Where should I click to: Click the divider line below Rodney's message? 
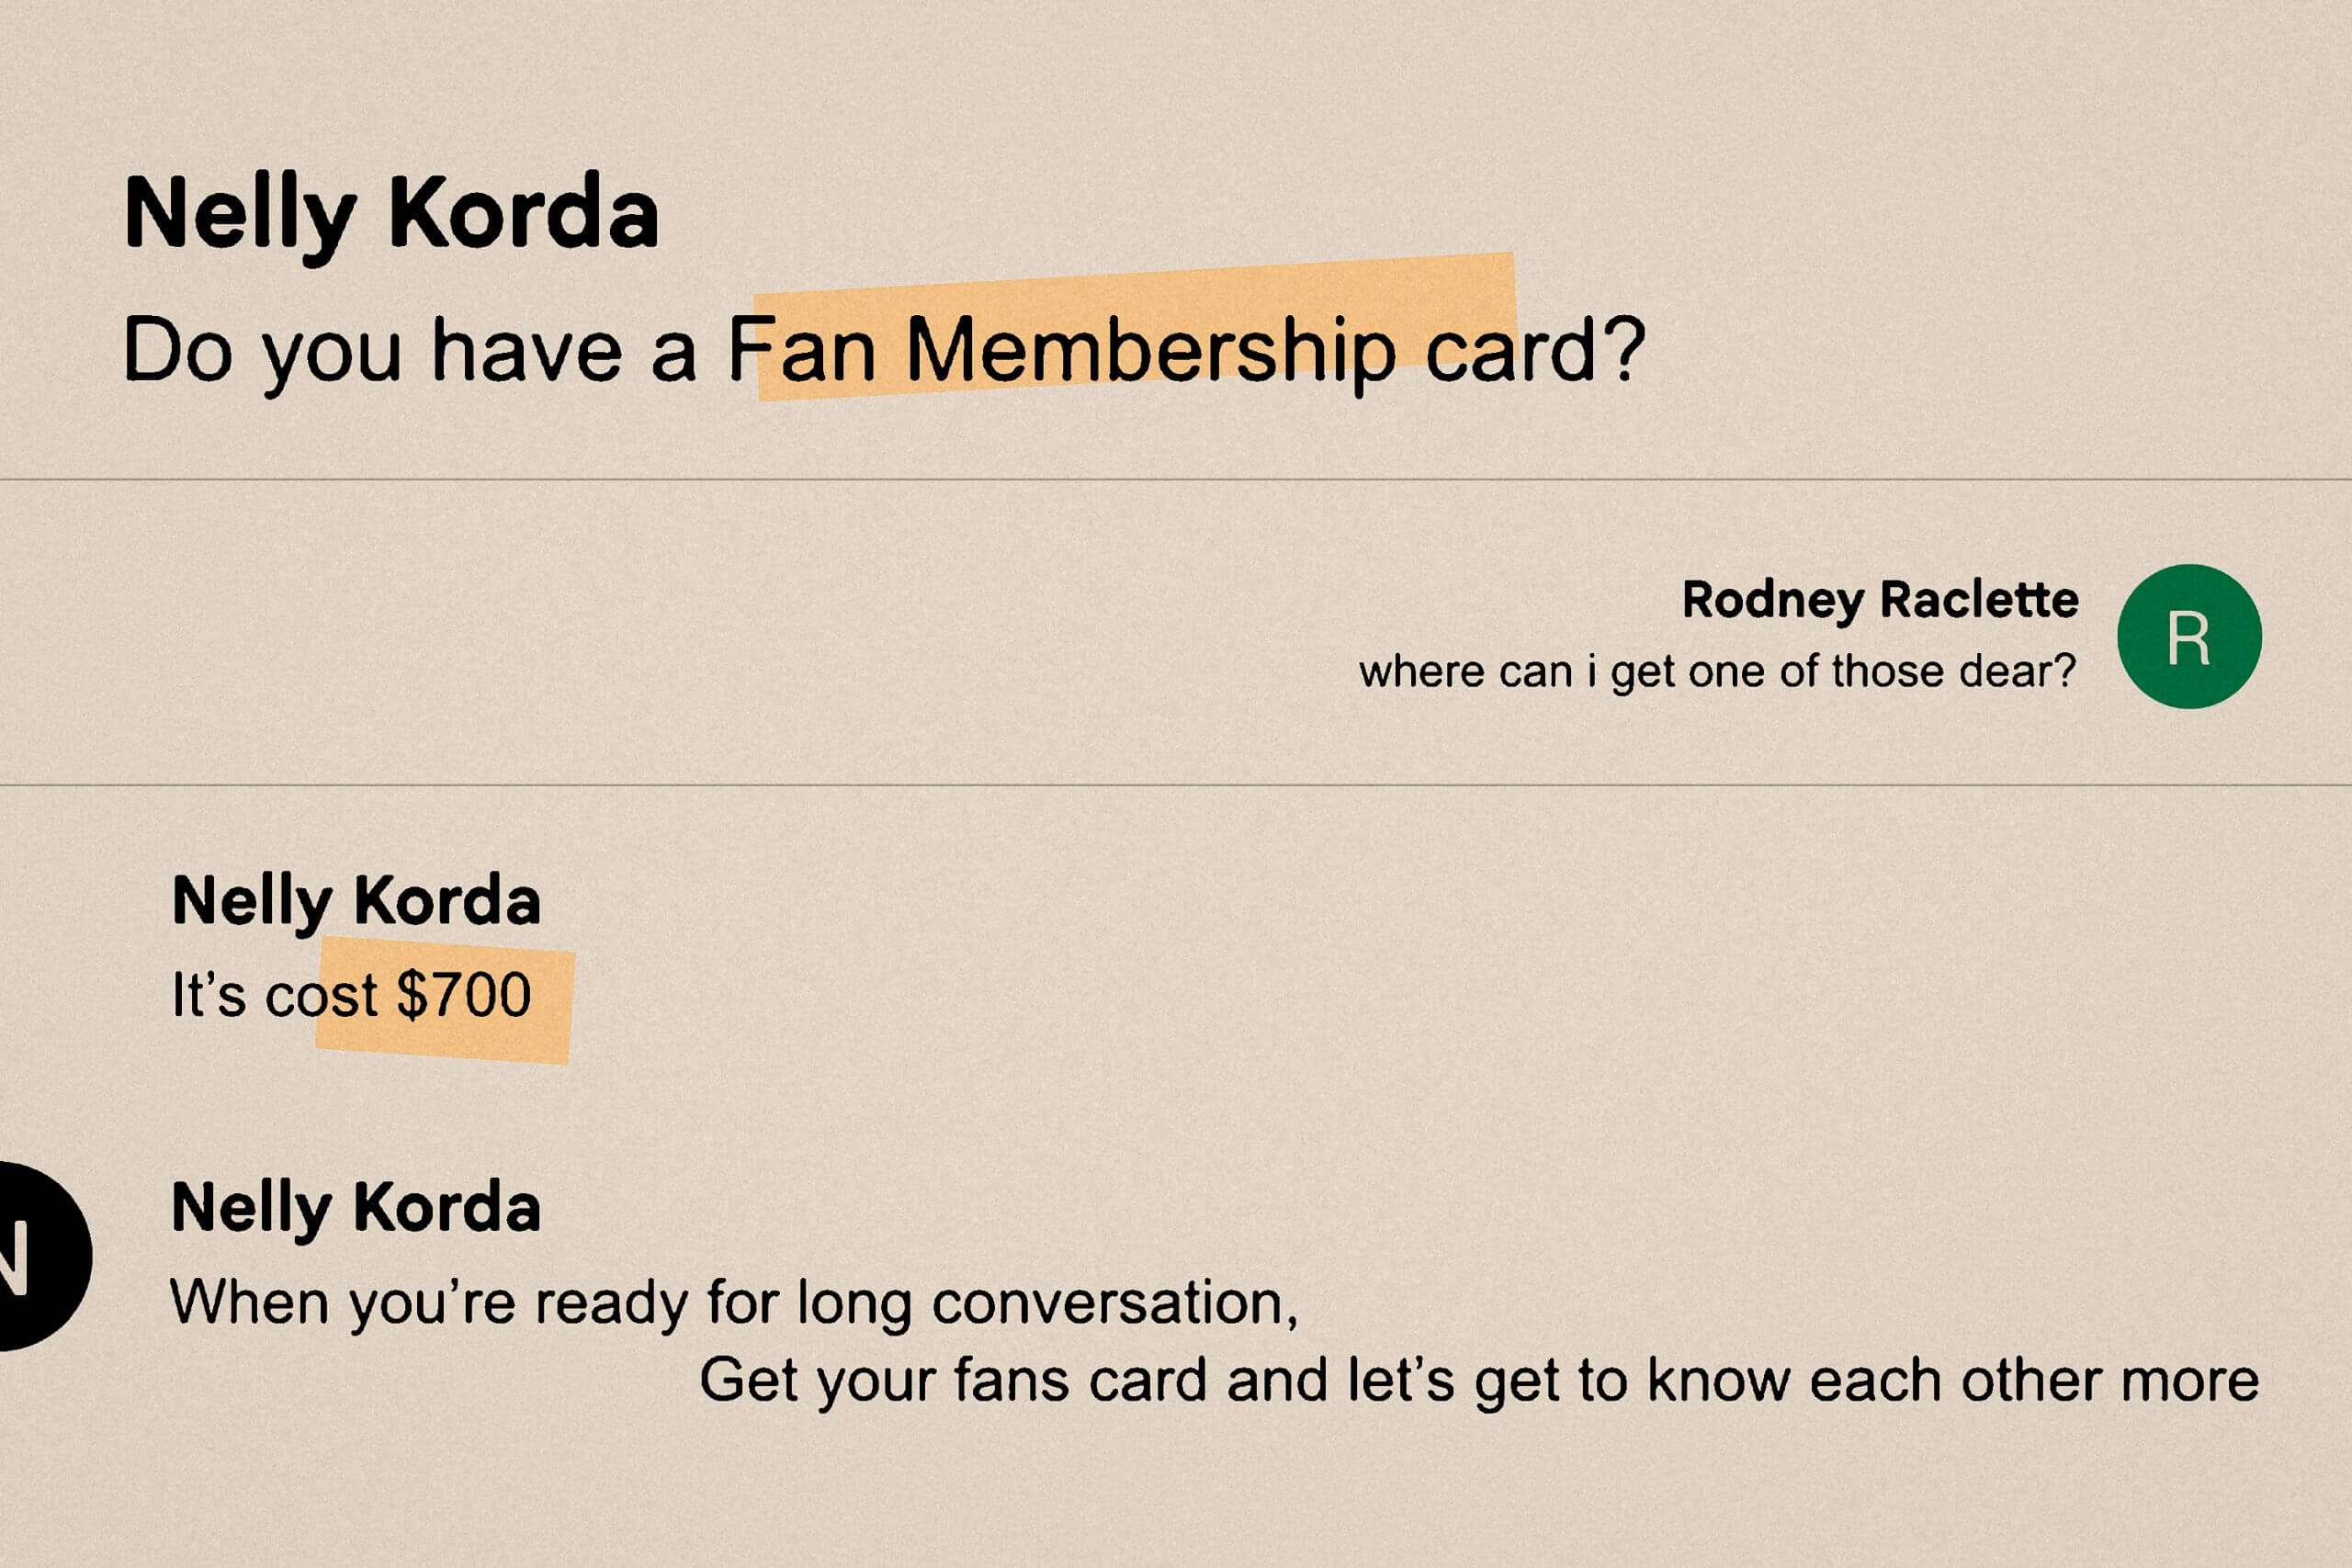point(1176,785)
